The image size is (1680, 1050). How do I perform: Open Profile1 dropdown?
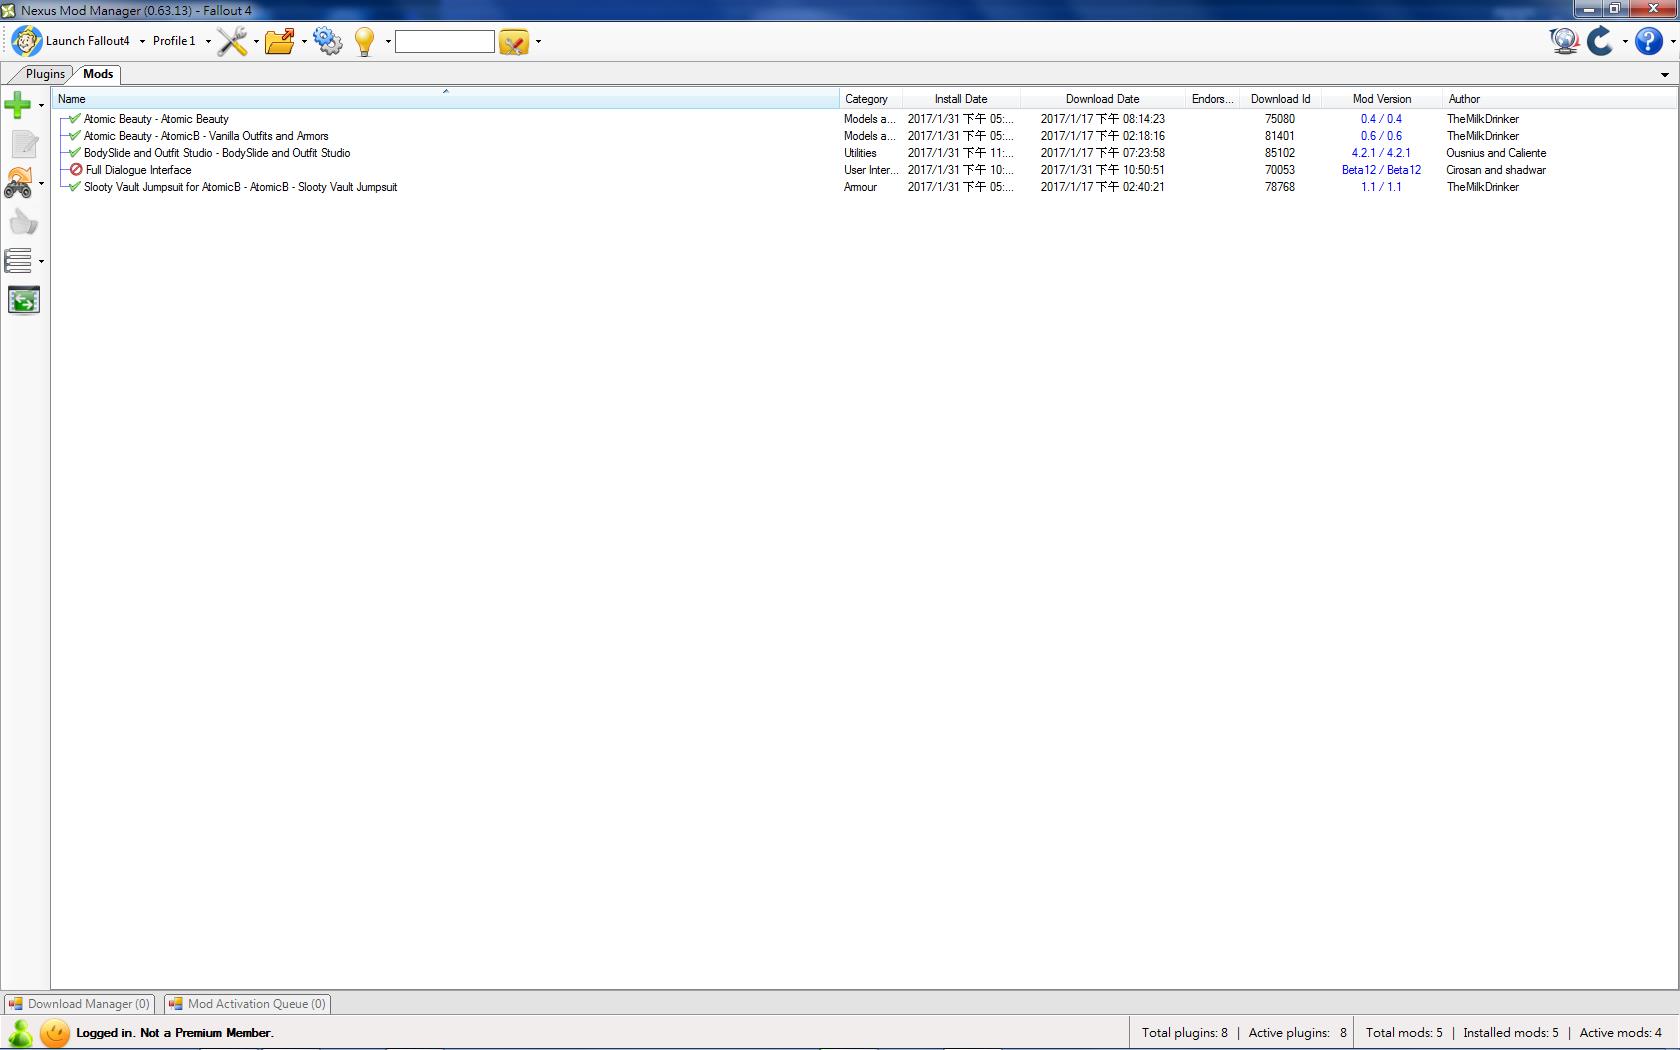[181, 41]
